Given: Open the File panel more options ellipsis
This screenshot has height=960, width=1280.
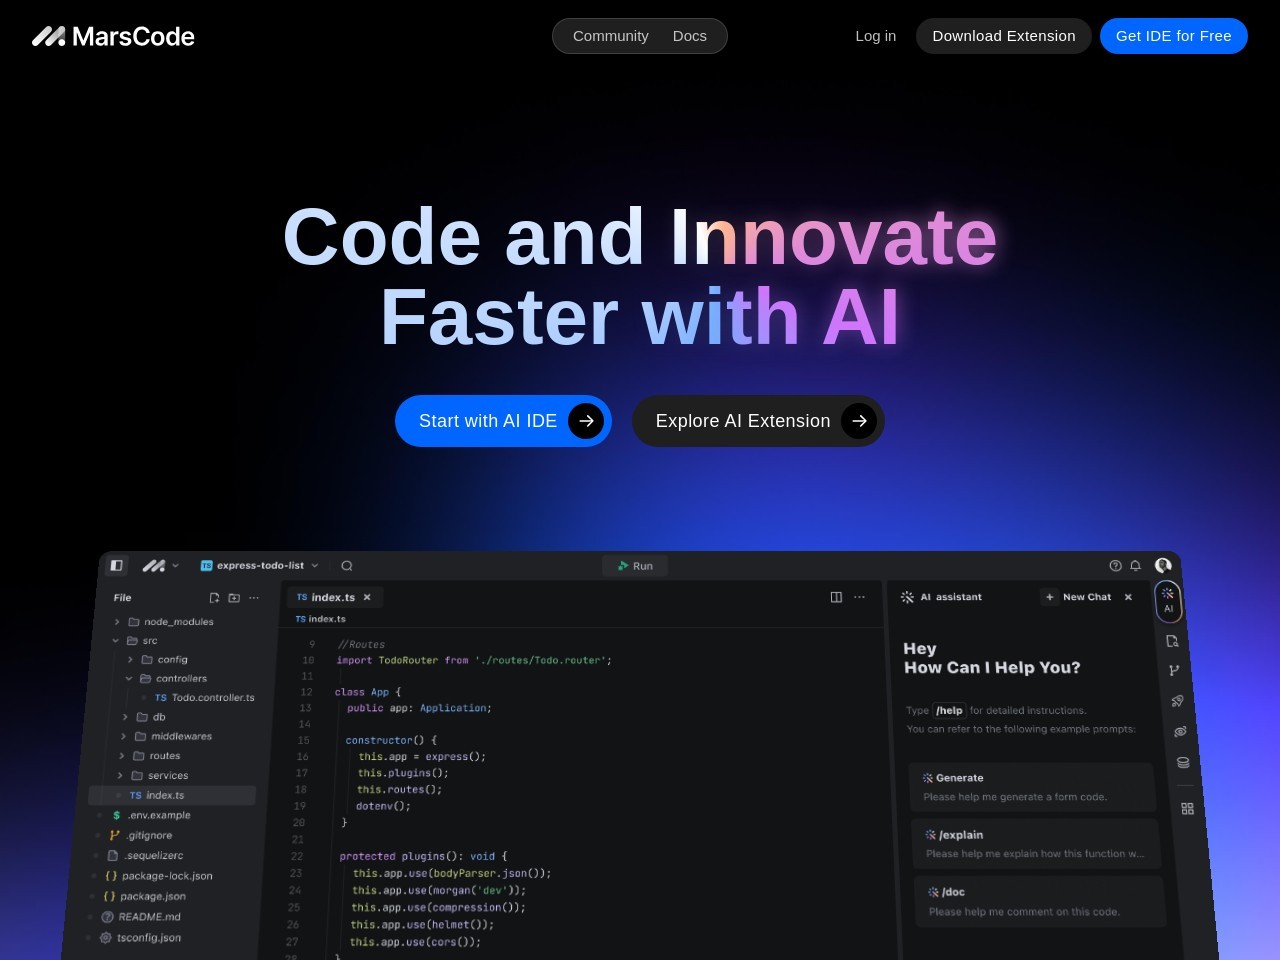Looking at the screenshot, I should [254, 598].
